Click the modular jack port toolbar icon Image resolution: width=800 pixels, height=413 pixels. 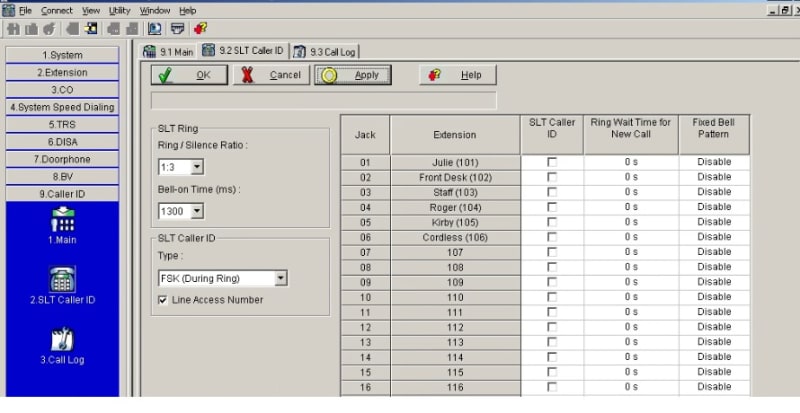pos(178,29)
